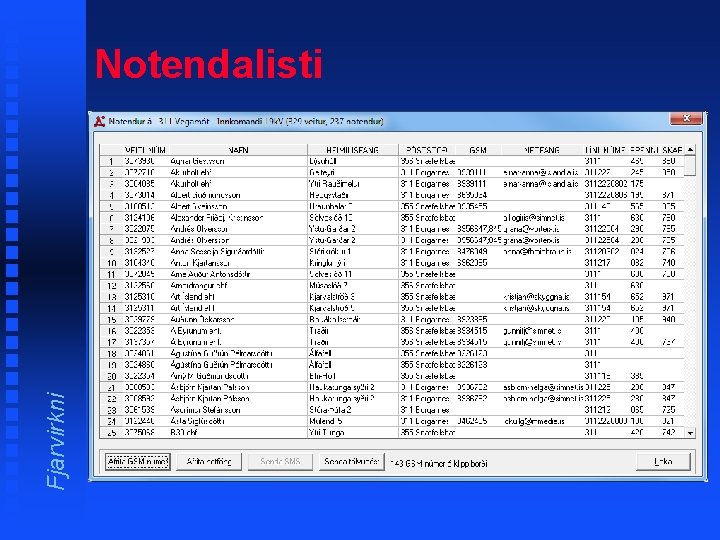
Task: Sort by the HEIMILISFANG column header
Action: [353, 150]
